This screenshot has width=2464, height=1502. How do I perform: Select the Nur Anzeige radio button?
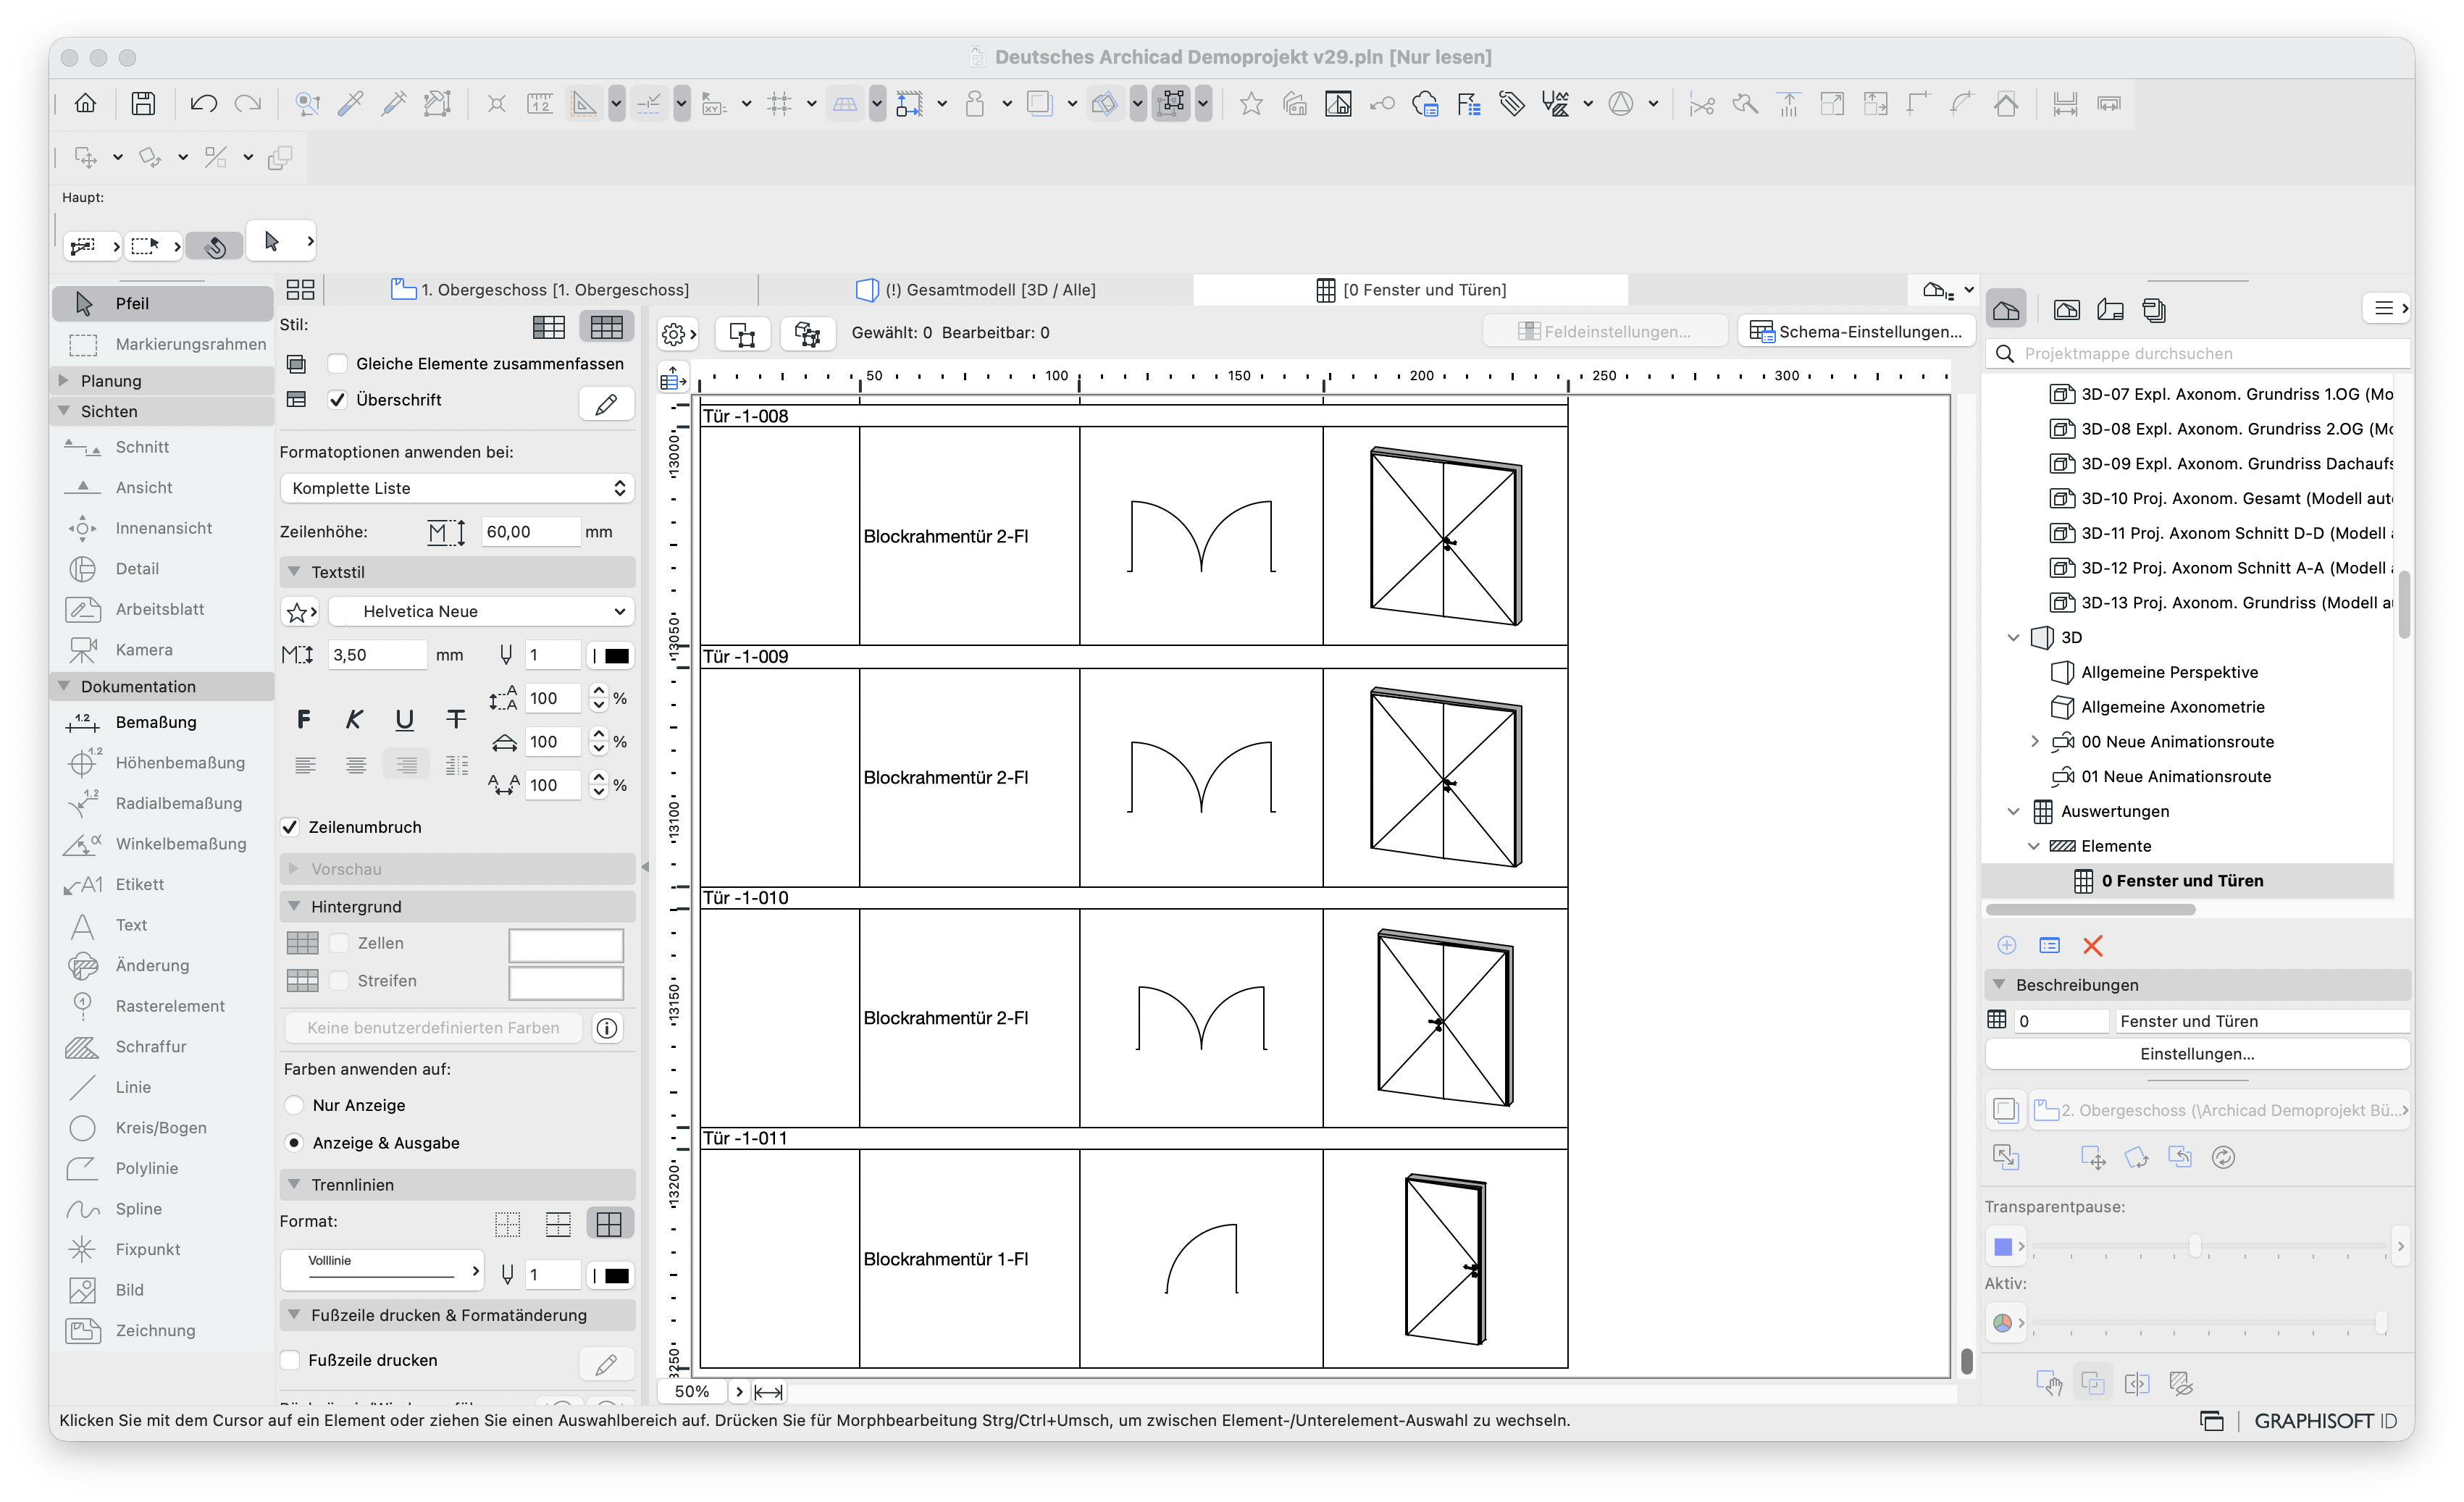[295, 1105]
